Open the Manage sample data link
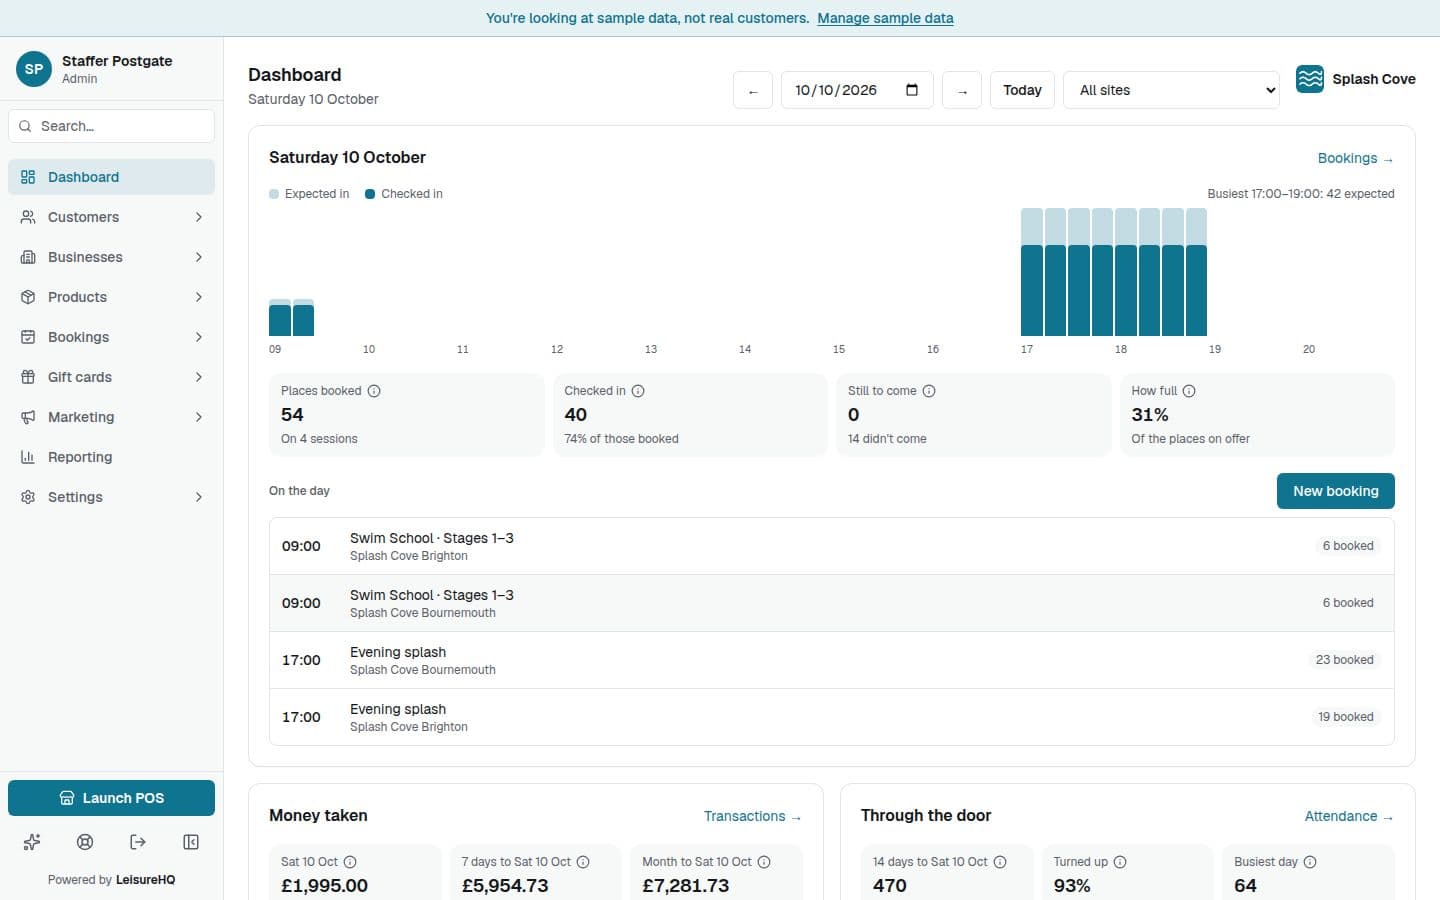The height and width of the screenshot is (900, 1440). click(885, 18)
